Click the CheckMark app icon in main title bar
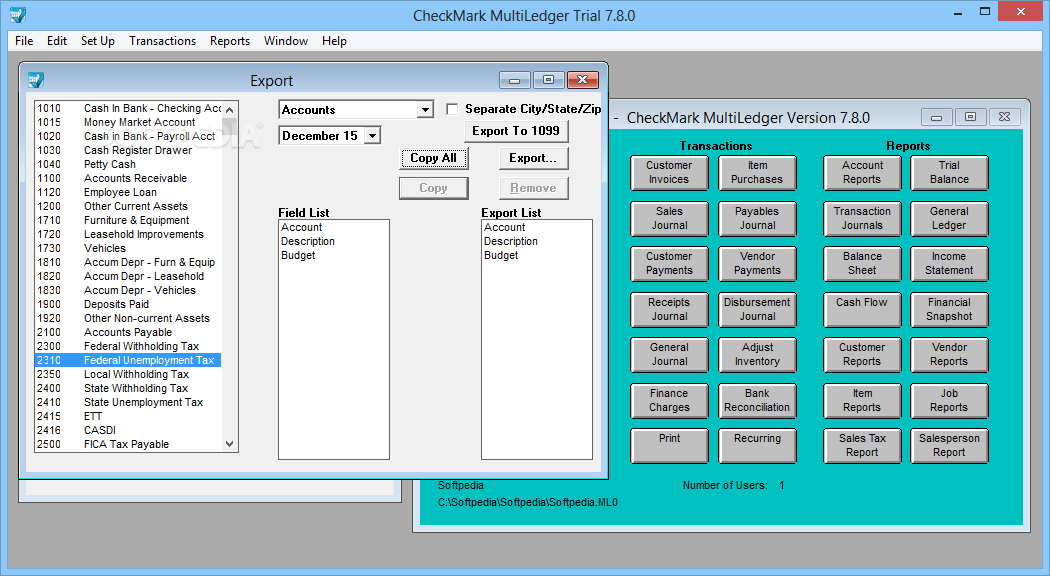 (x=18, y=14)
